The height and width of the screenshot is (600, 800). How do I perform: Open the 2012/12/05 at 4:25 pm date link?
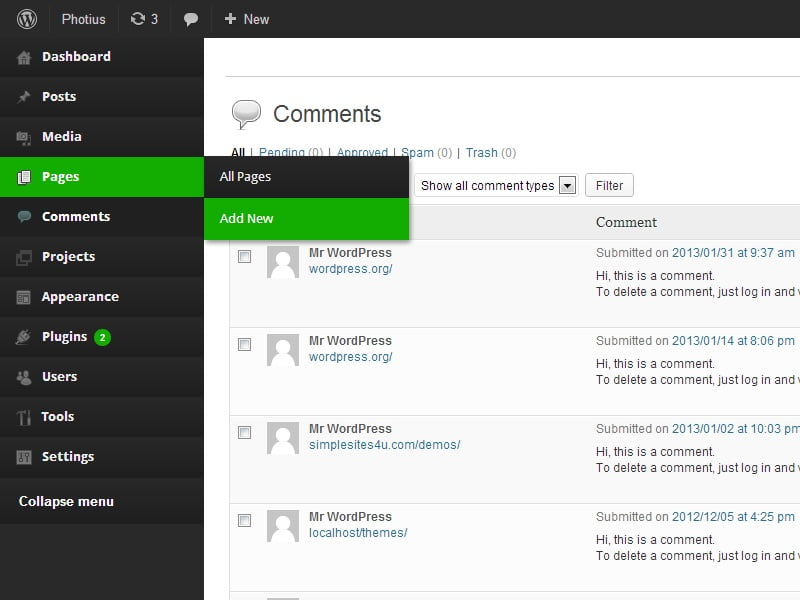tap(733, 517)
